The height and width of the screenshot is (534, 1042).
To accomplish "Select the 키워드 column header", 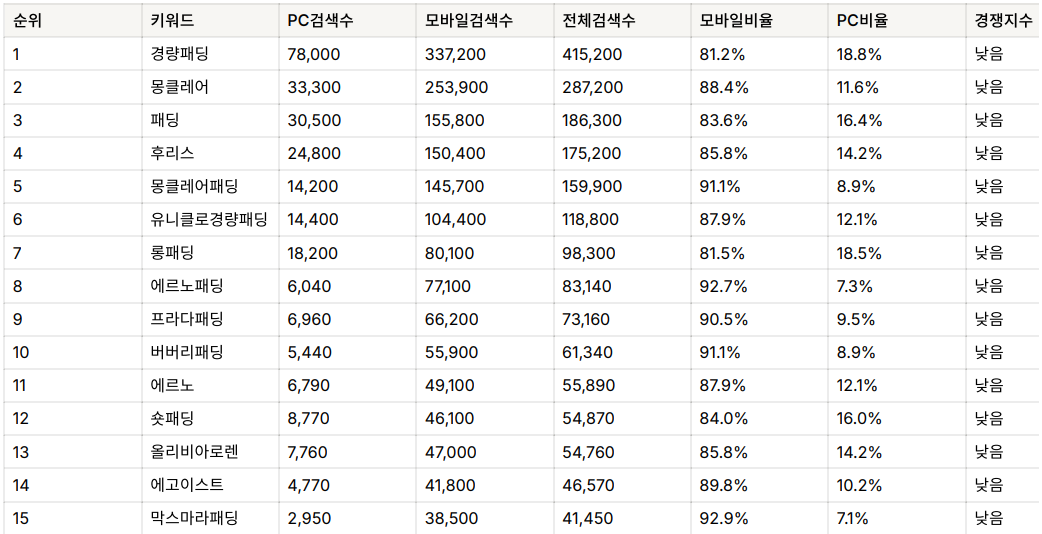I will pos(210,21).
